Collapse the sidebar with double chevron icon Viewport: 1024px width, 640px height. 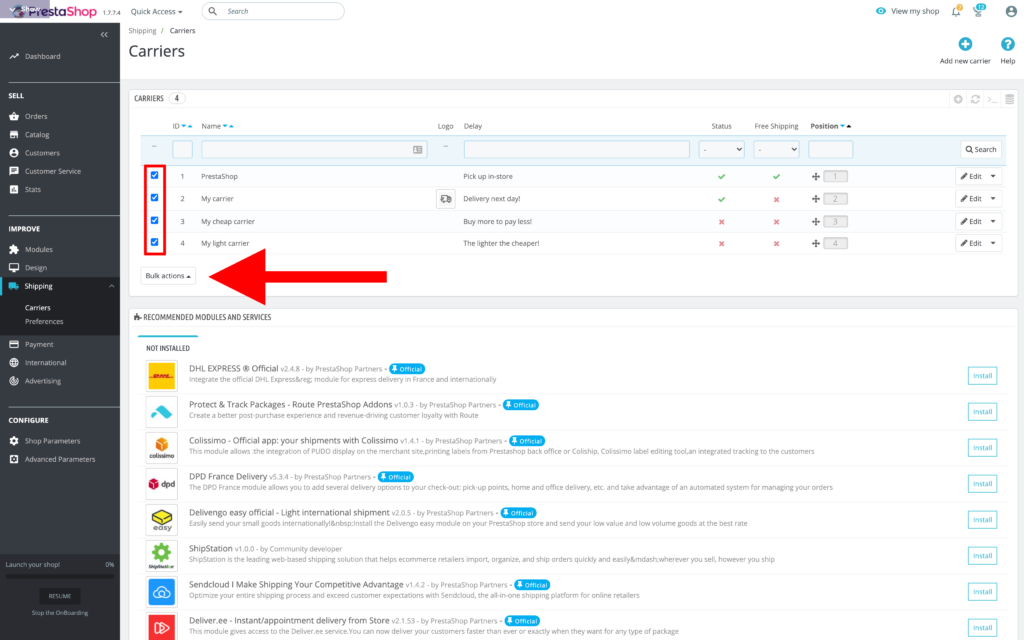104,35
